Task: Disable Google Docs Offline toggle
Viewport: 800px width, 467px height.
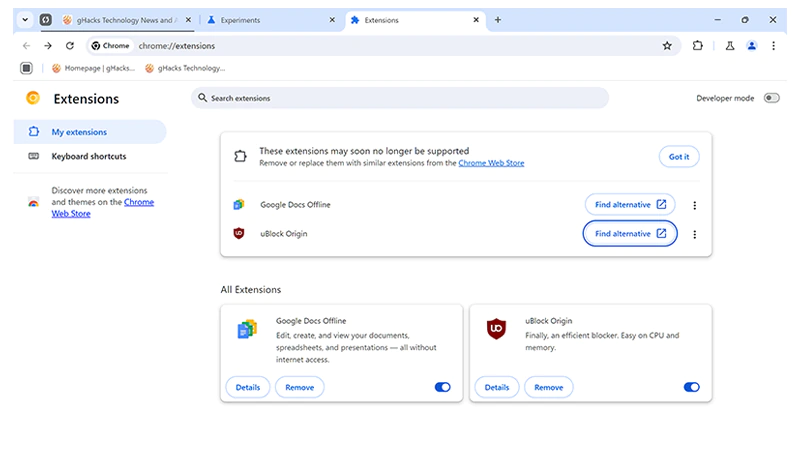Action: [442, 387]
